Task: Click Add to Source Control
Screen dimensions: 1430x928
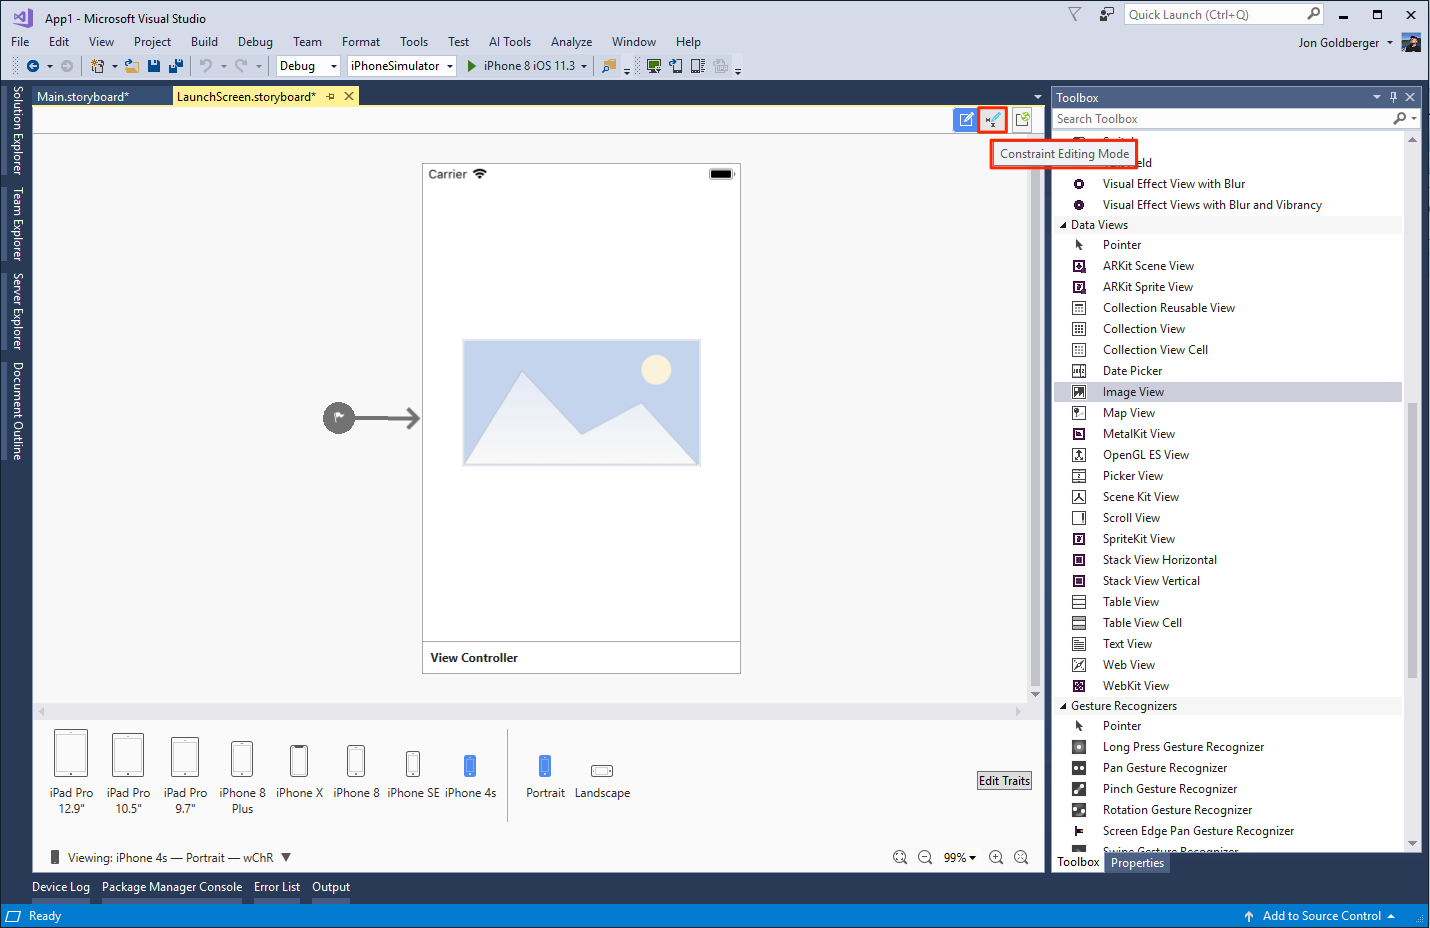Action: click(x=1321, y=916)
